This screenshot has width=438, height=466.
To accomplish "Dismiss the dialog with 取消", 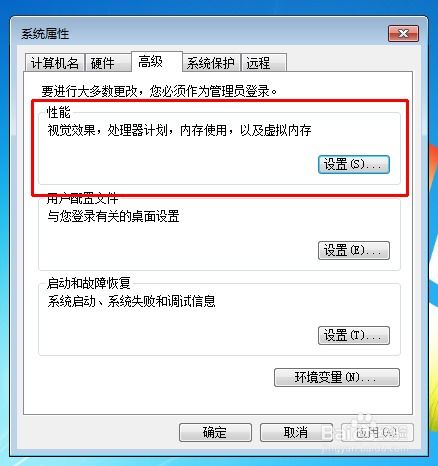I will (296, 433).
